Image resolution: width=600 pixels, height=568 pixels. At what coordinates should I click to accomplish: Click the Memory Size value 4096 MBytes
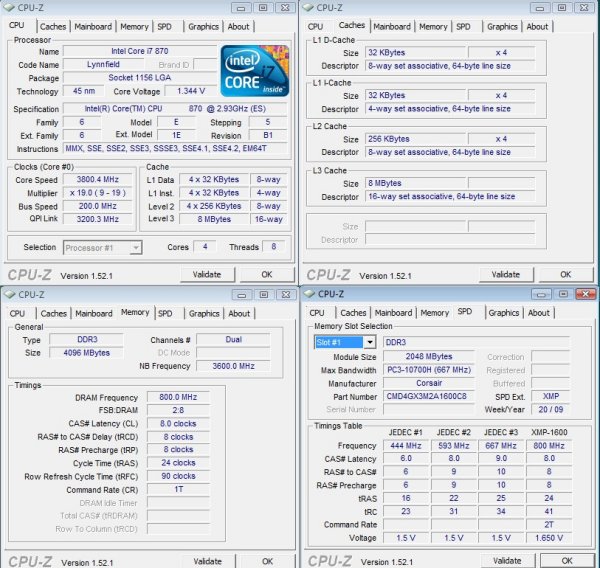pos(87,353)
